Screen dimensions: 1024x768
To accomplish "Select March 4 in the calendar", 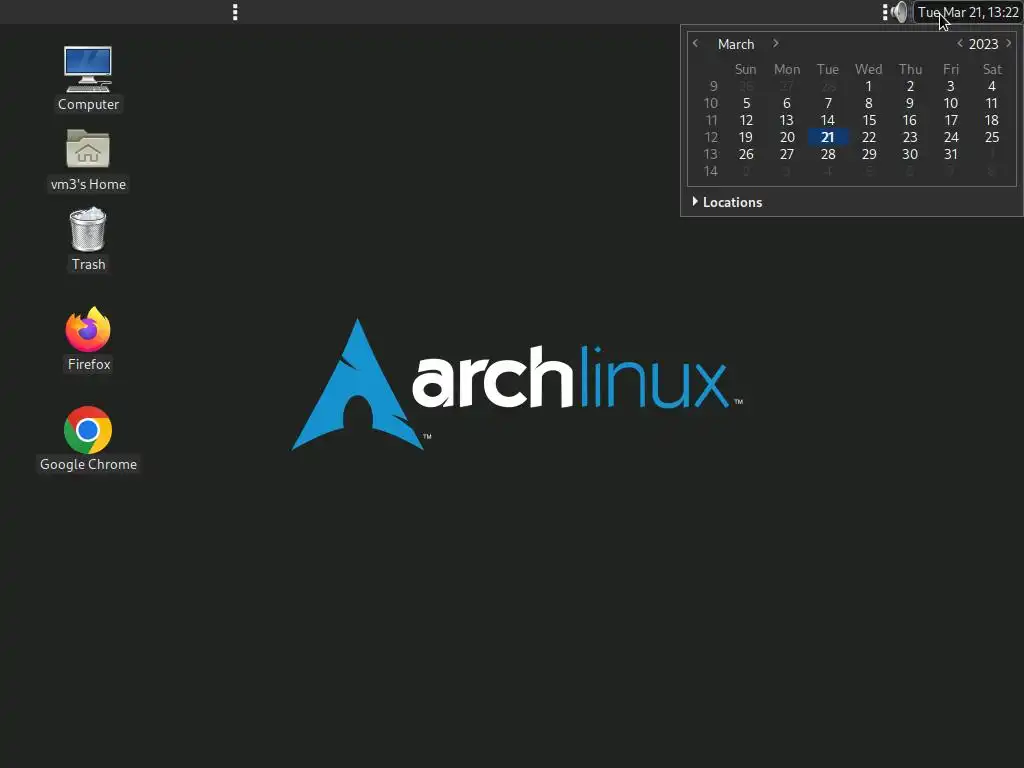I will [991, 86].
